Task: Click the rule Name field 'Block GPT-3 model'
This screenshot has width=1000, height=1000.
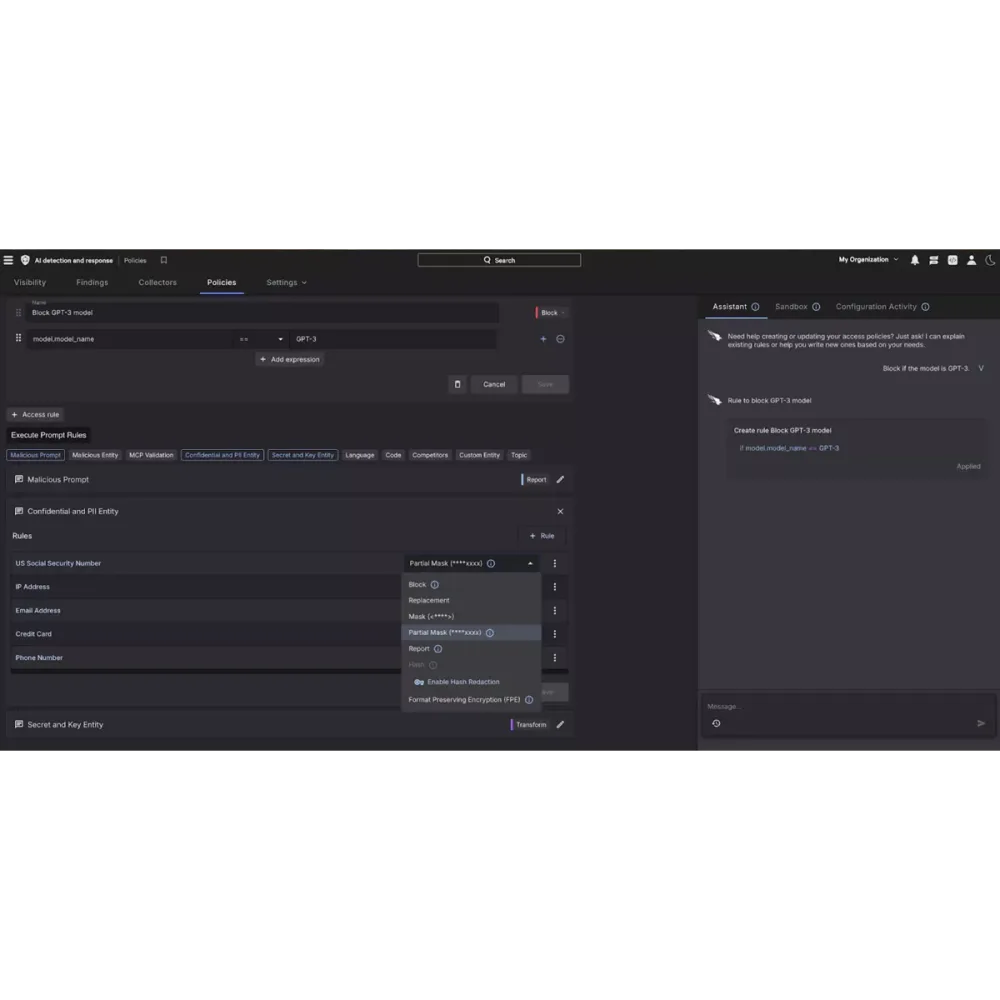Action: [262, 312]
